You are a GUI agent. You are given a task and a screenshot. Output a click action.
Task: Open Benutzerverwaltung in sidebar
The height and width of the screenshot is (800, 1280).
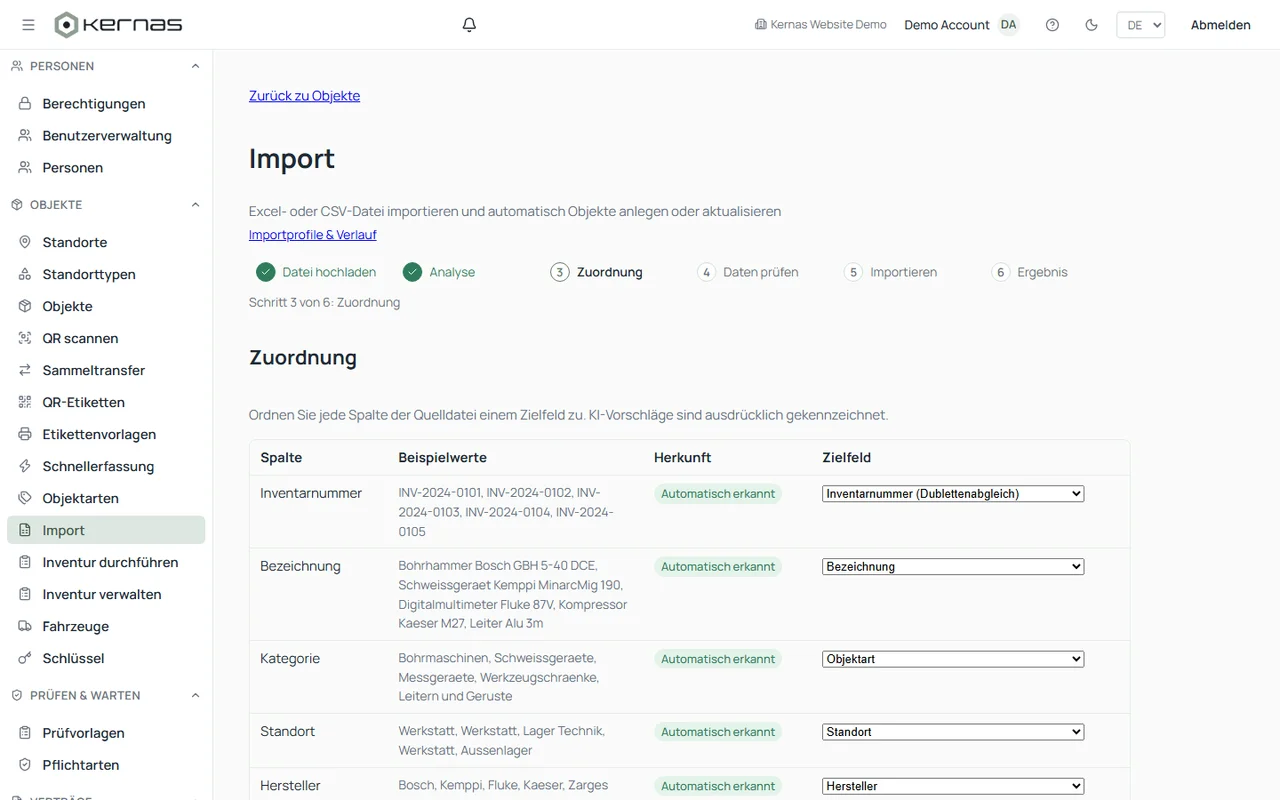pos(106,136)
